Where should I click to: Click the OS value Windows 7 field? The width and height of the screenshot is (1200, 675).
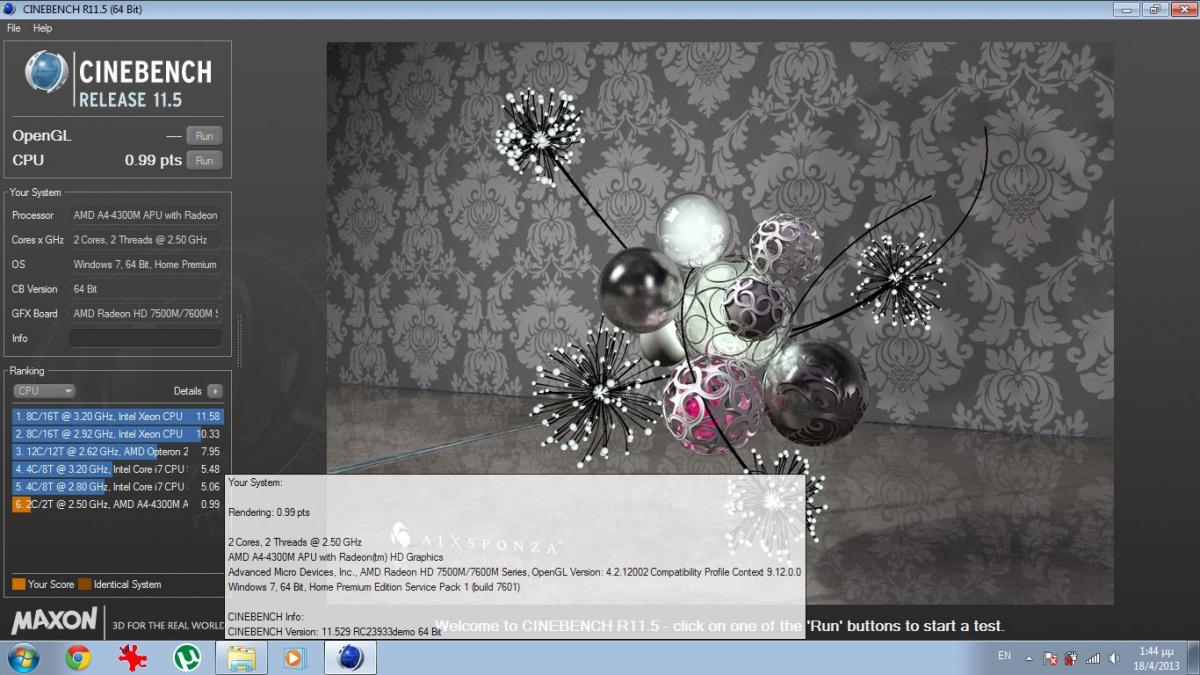pyautogui.click(x=146, y=265)
